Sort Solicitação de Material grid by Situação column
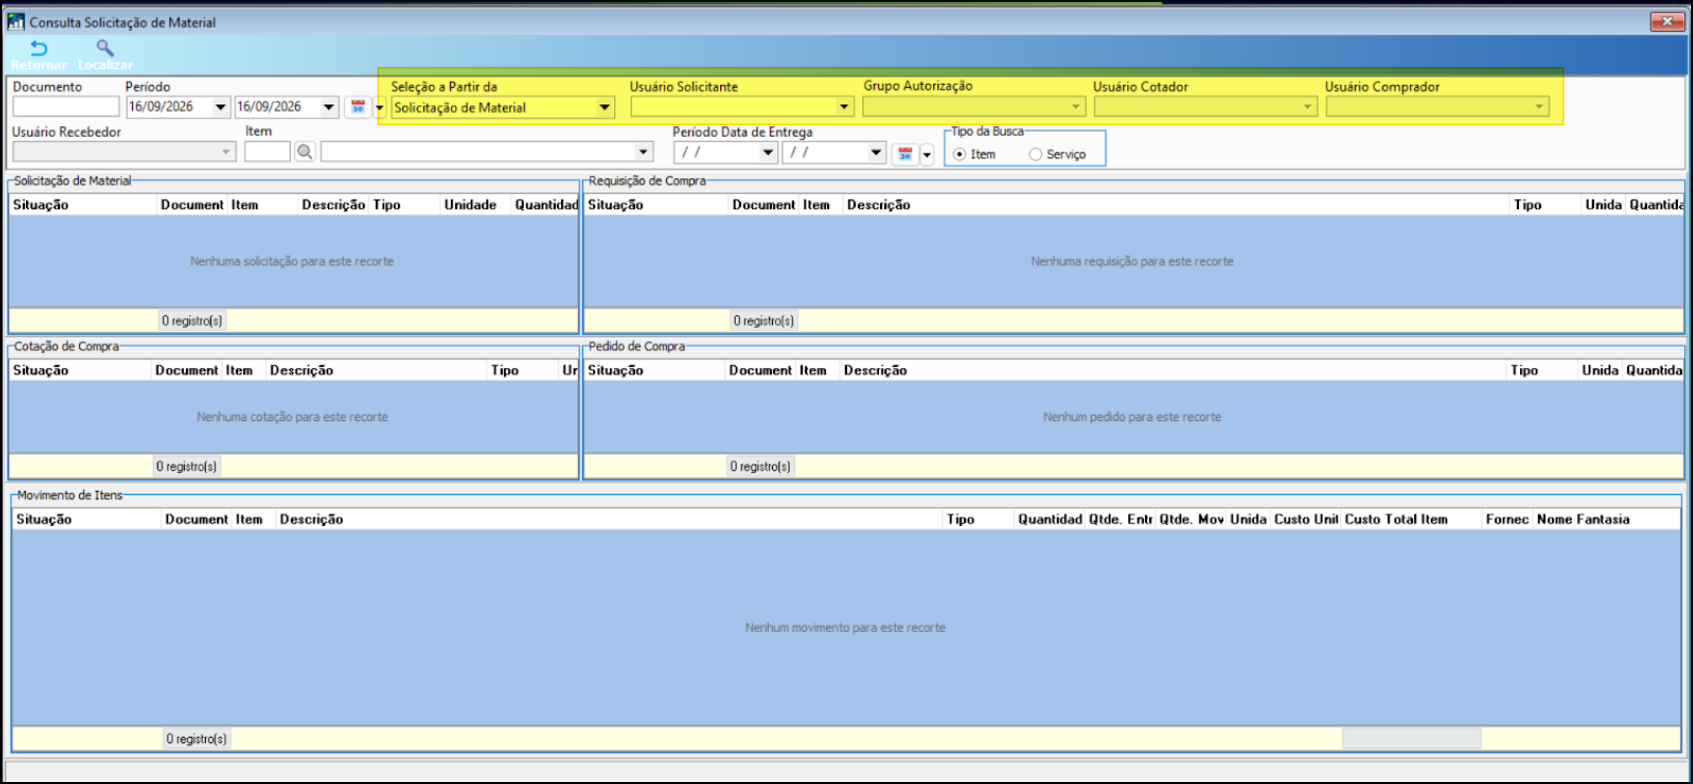Image resolution: width=1693 pixels, height=784 pixels. 83,205
